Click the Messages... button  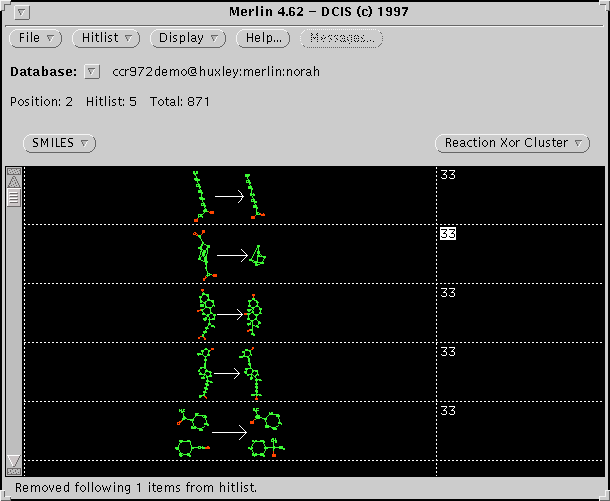click(x=341, y=38)
